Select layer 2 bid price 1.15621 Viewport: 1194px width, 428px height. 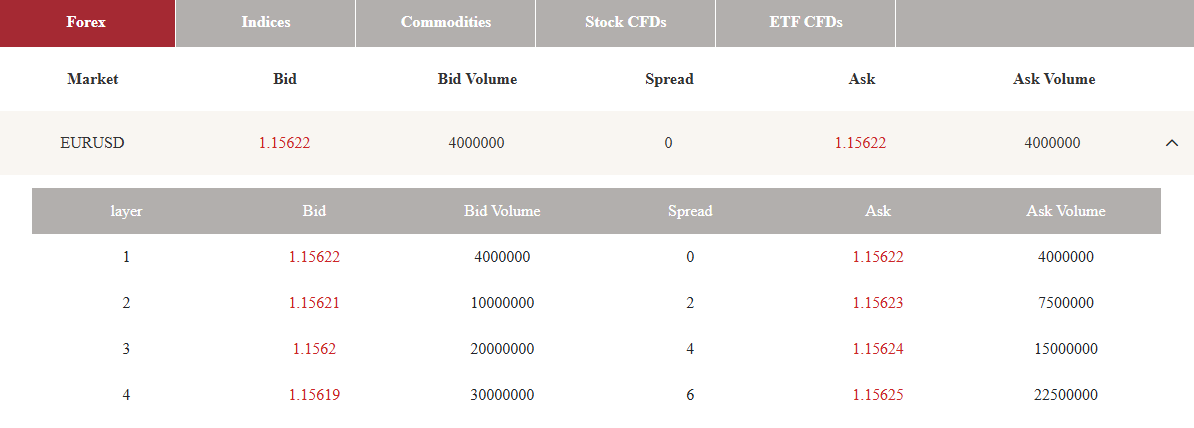tap(314, 303)
